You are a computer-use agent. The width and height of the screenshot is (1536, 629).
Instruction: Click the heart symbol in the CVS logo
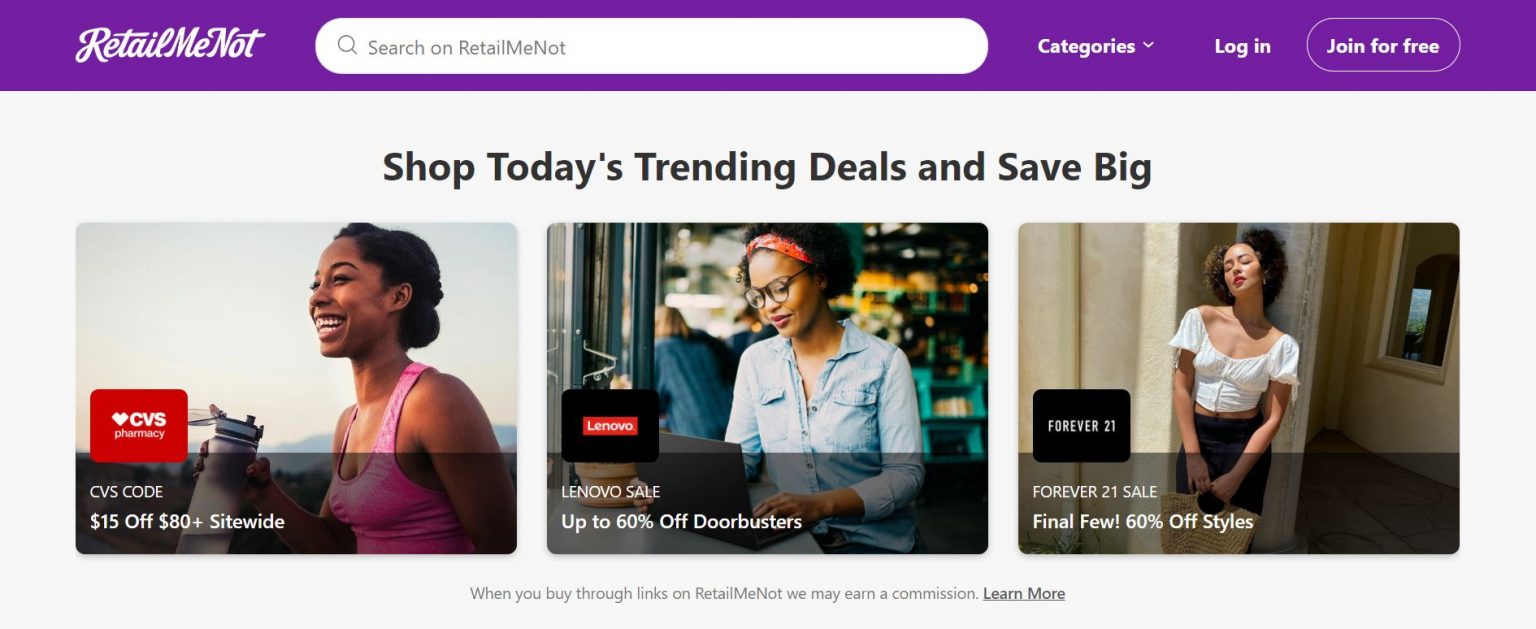click(119, 419)
